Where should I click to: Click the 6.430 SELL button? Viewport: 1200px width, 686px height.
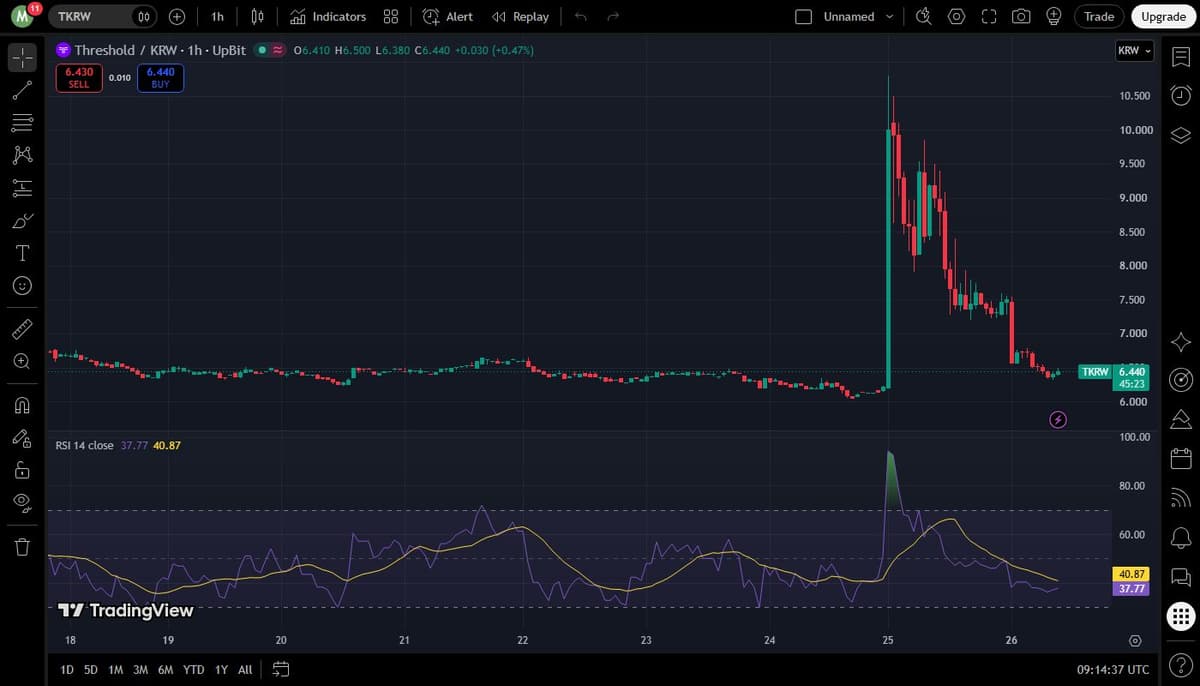(78, 78)
